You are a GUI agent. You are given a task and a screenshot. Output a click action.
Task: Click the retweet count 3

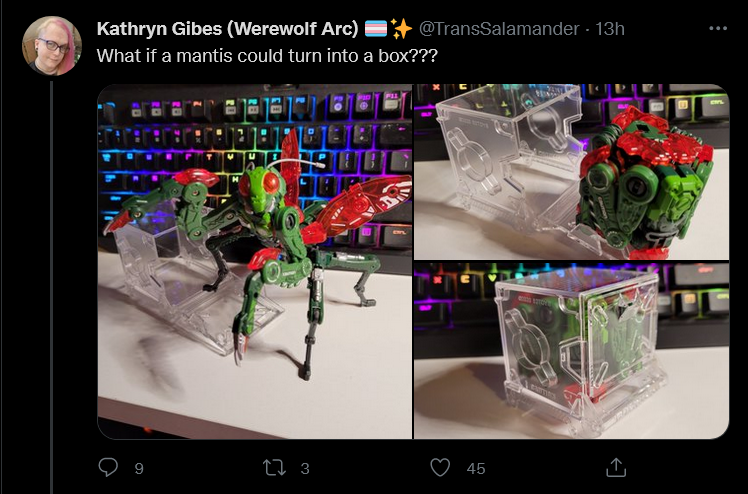point(305,468)
